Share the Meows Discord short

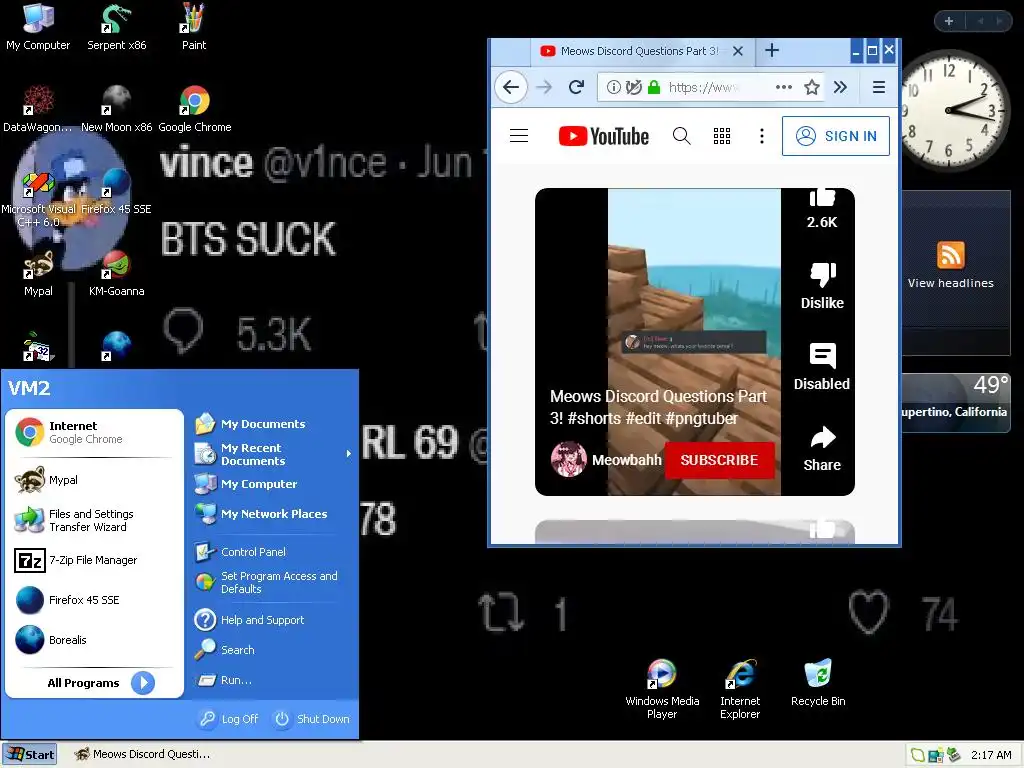coord(822,448)
